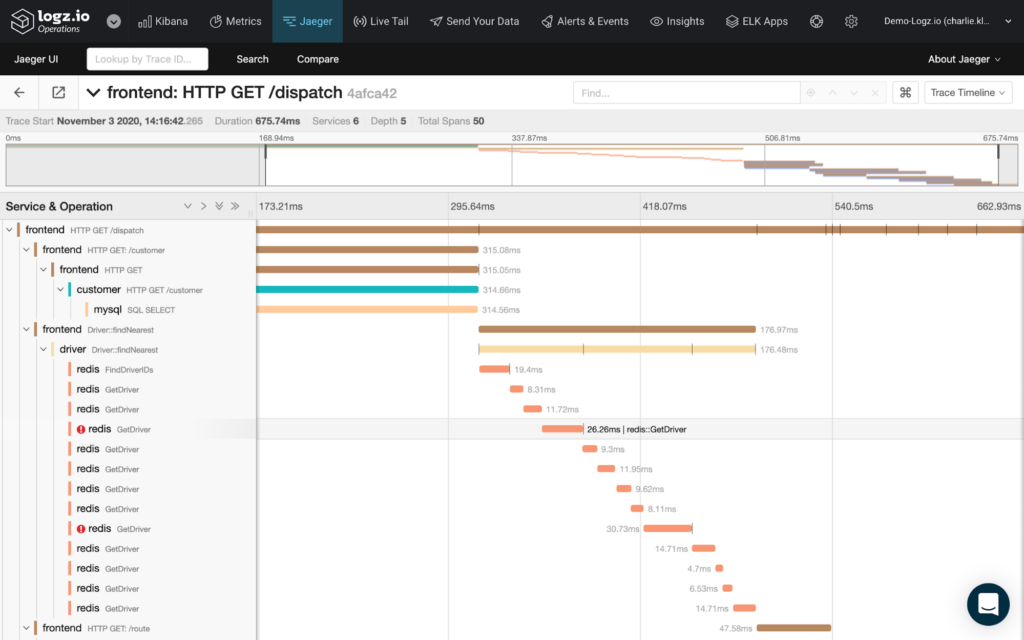Click the Lookup by Trace ID field
1024x640 pixels.
(x=147, y=59)
